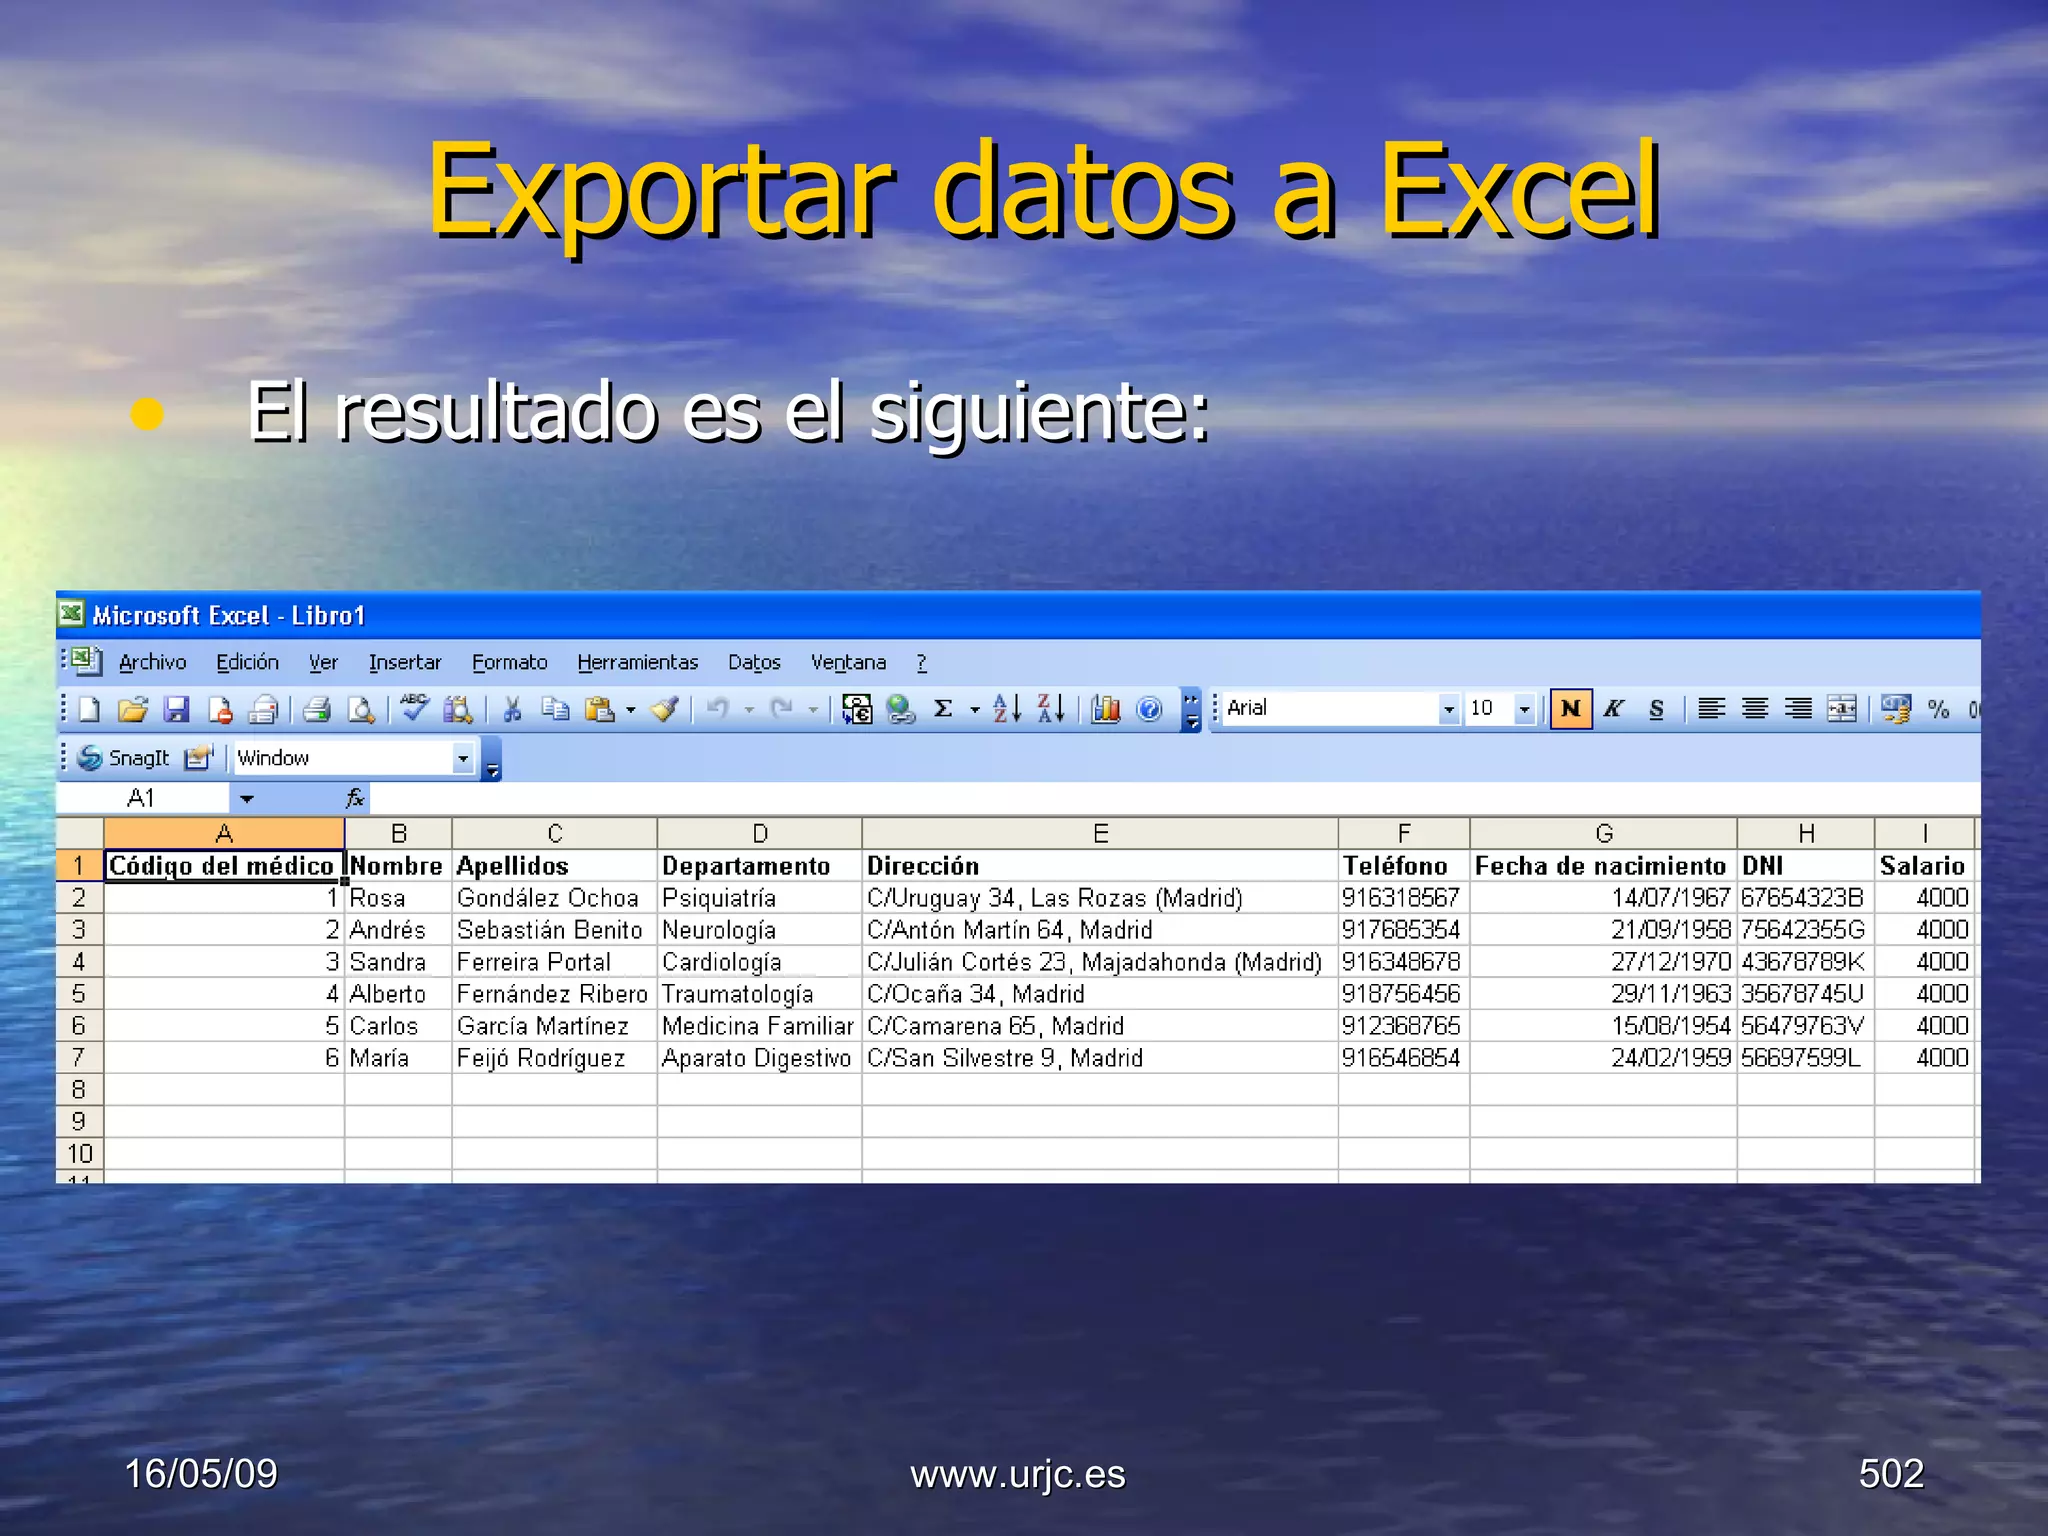Select row 5 header
This screenshot has height=1536, width=2048.
79,993
